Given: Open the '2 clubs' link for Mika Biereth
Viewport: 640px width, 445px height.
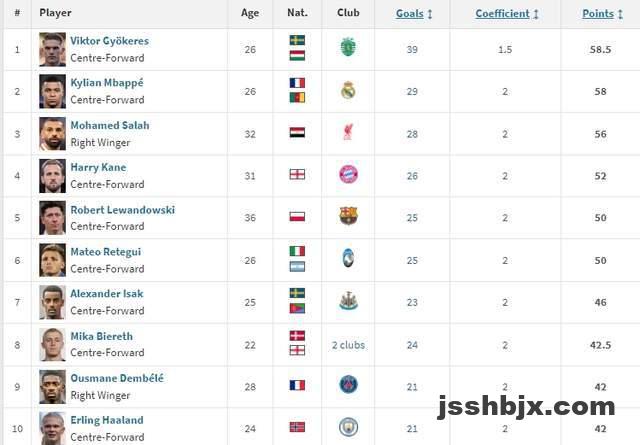Looking at the screenshot, I should [x=348, y=345].
